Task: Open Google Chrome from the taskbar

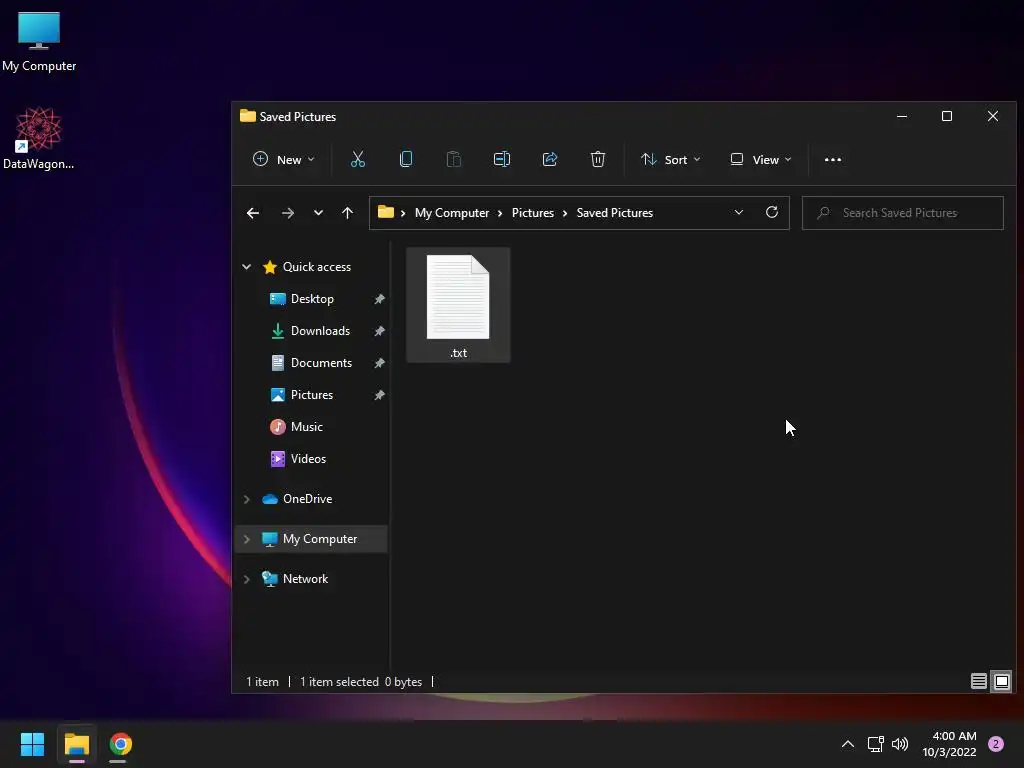Action: coord(120,744)
